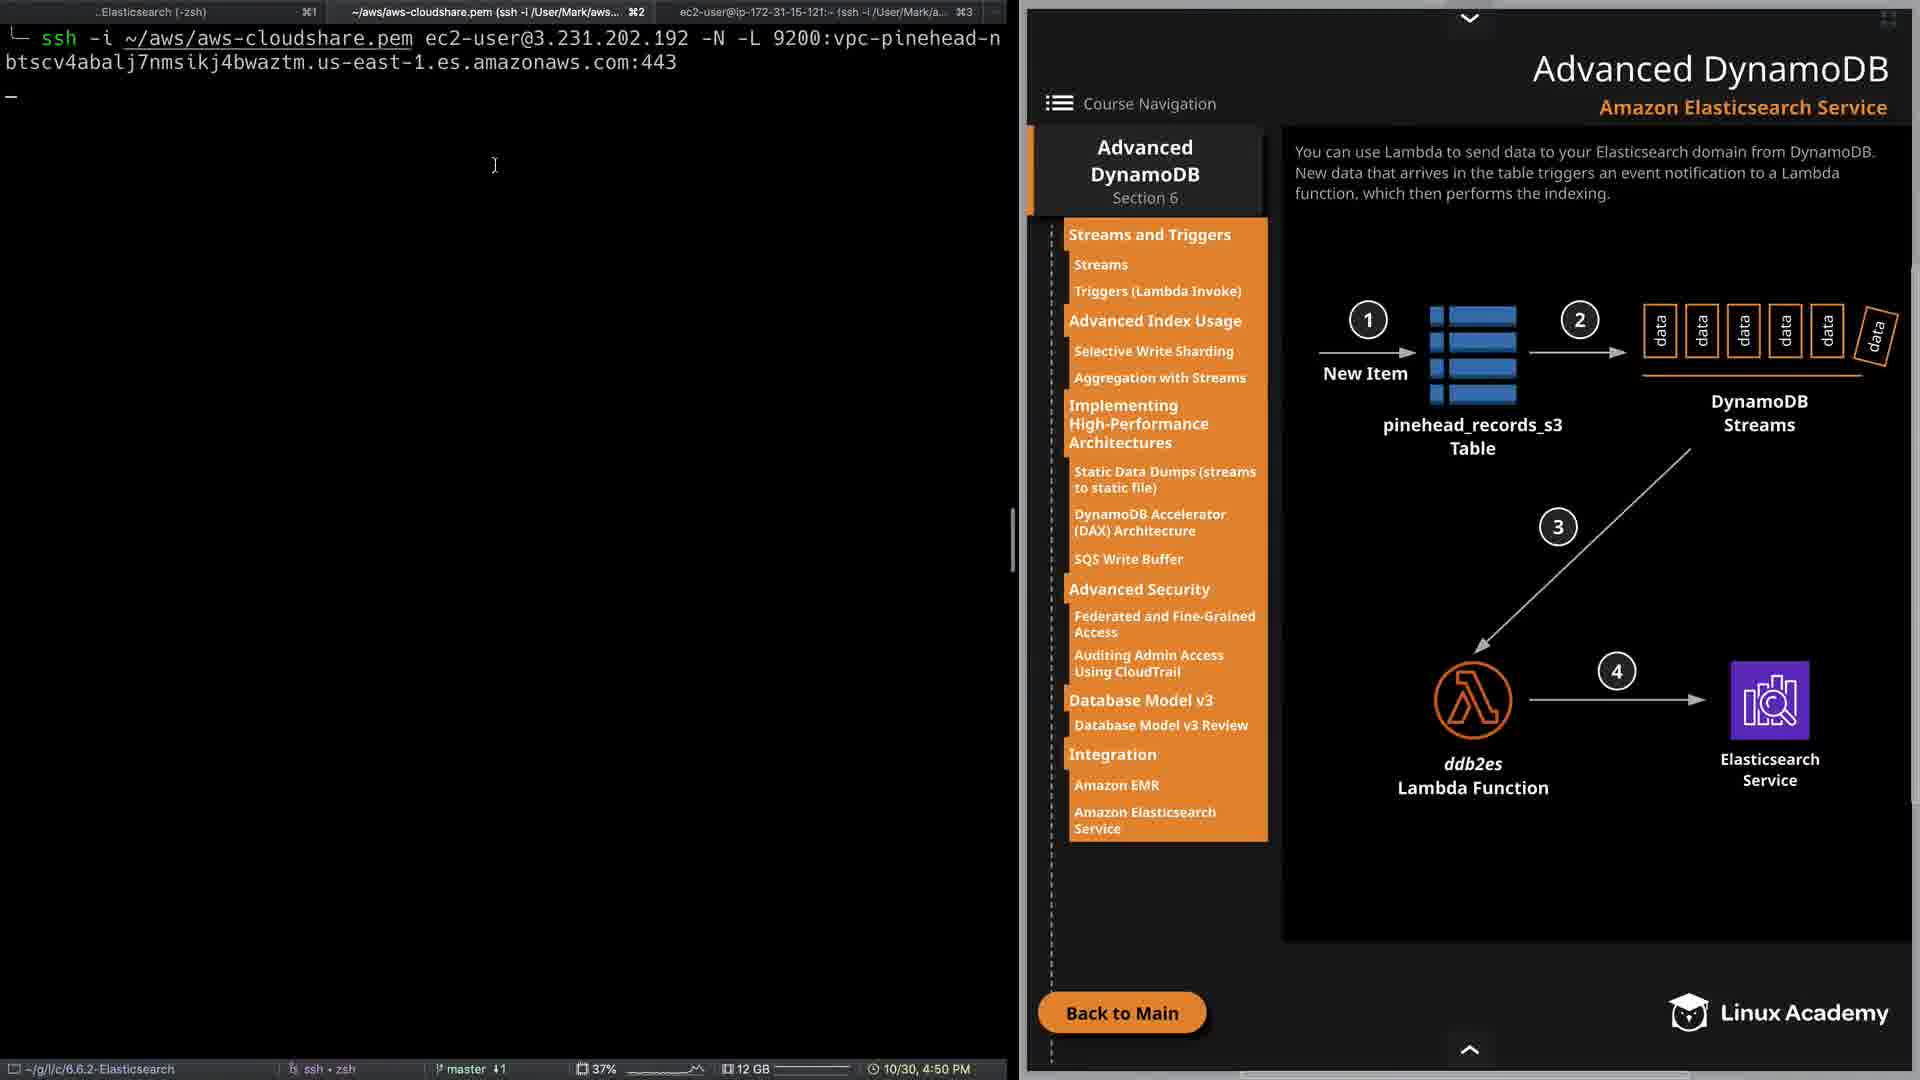This screenshot has width=1920, height=1080.
Task: Switch to the Elasticsearch zsh terminal tab
Action: pyautogui.click(x=153, y=12)
